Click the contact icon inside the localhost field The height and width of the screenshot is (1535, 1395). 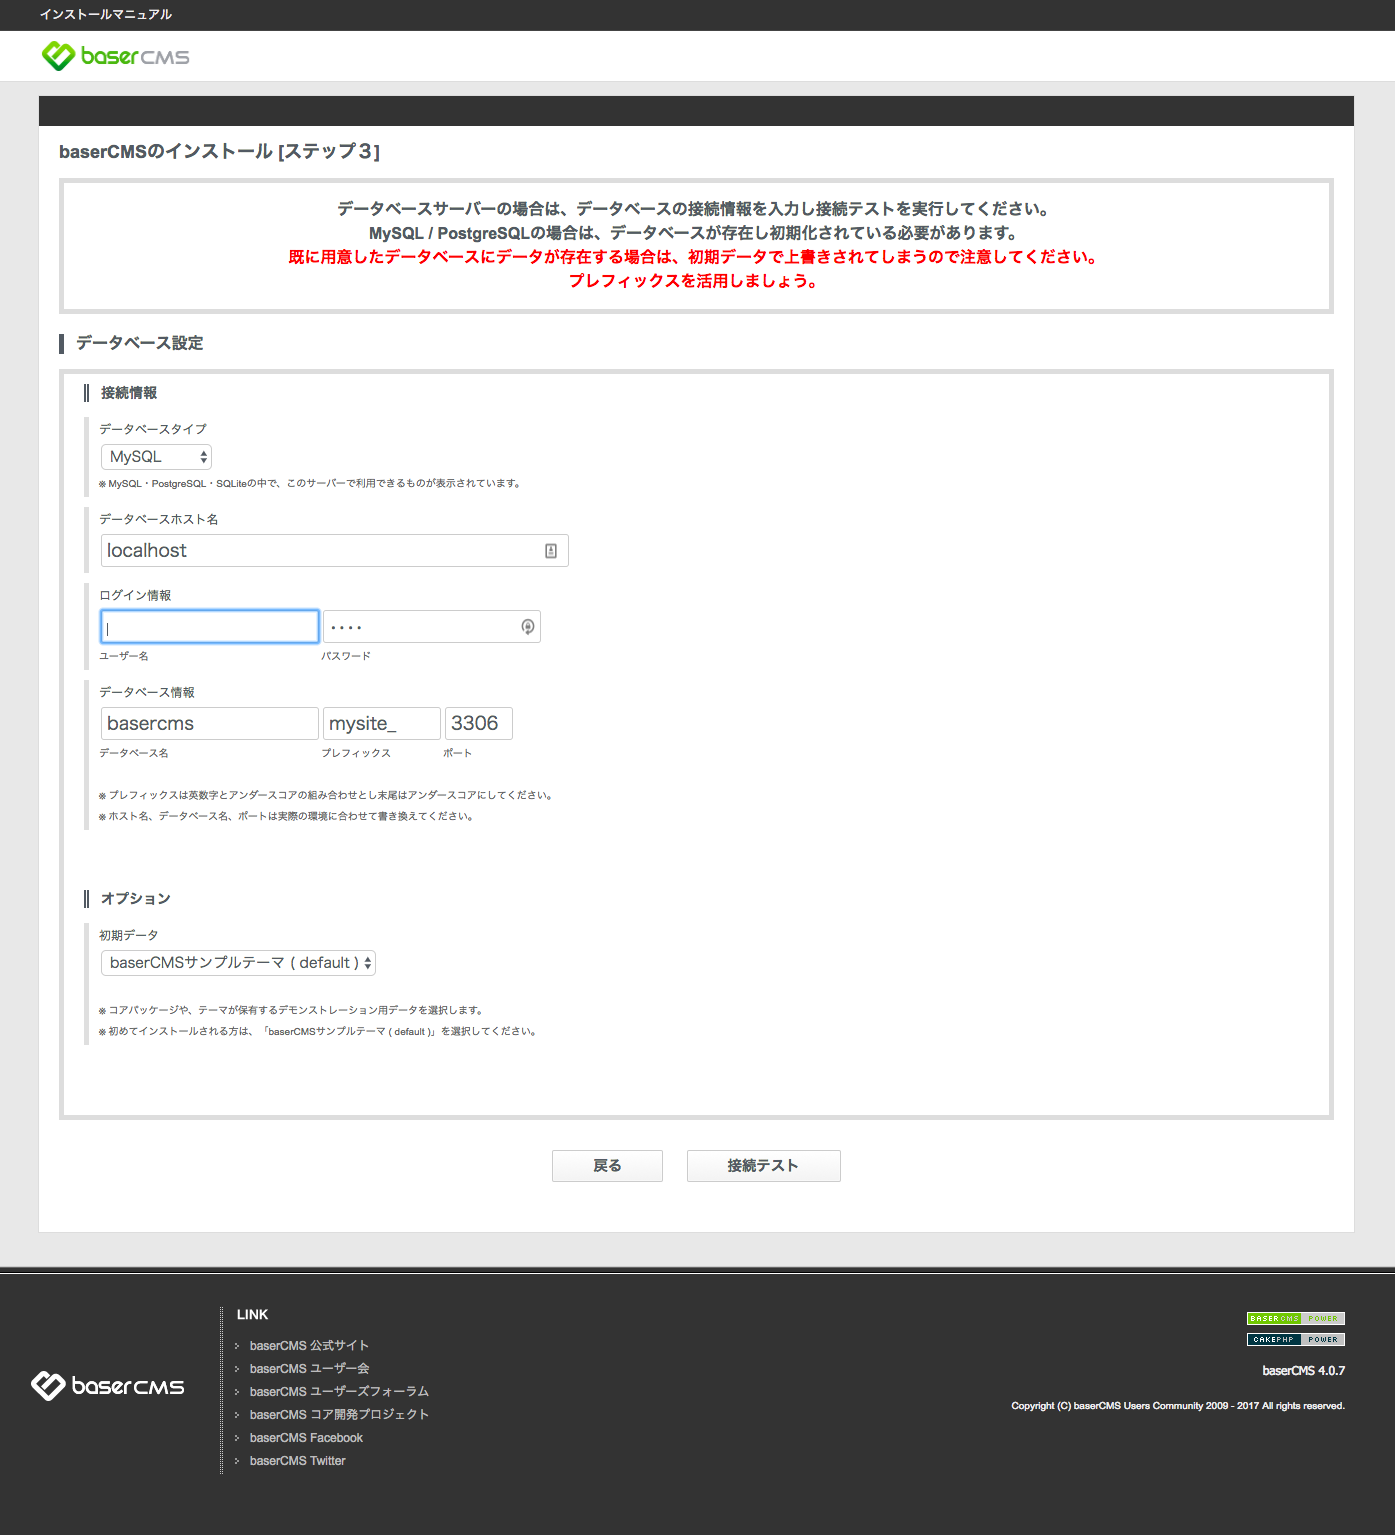[x=552, y=550]
